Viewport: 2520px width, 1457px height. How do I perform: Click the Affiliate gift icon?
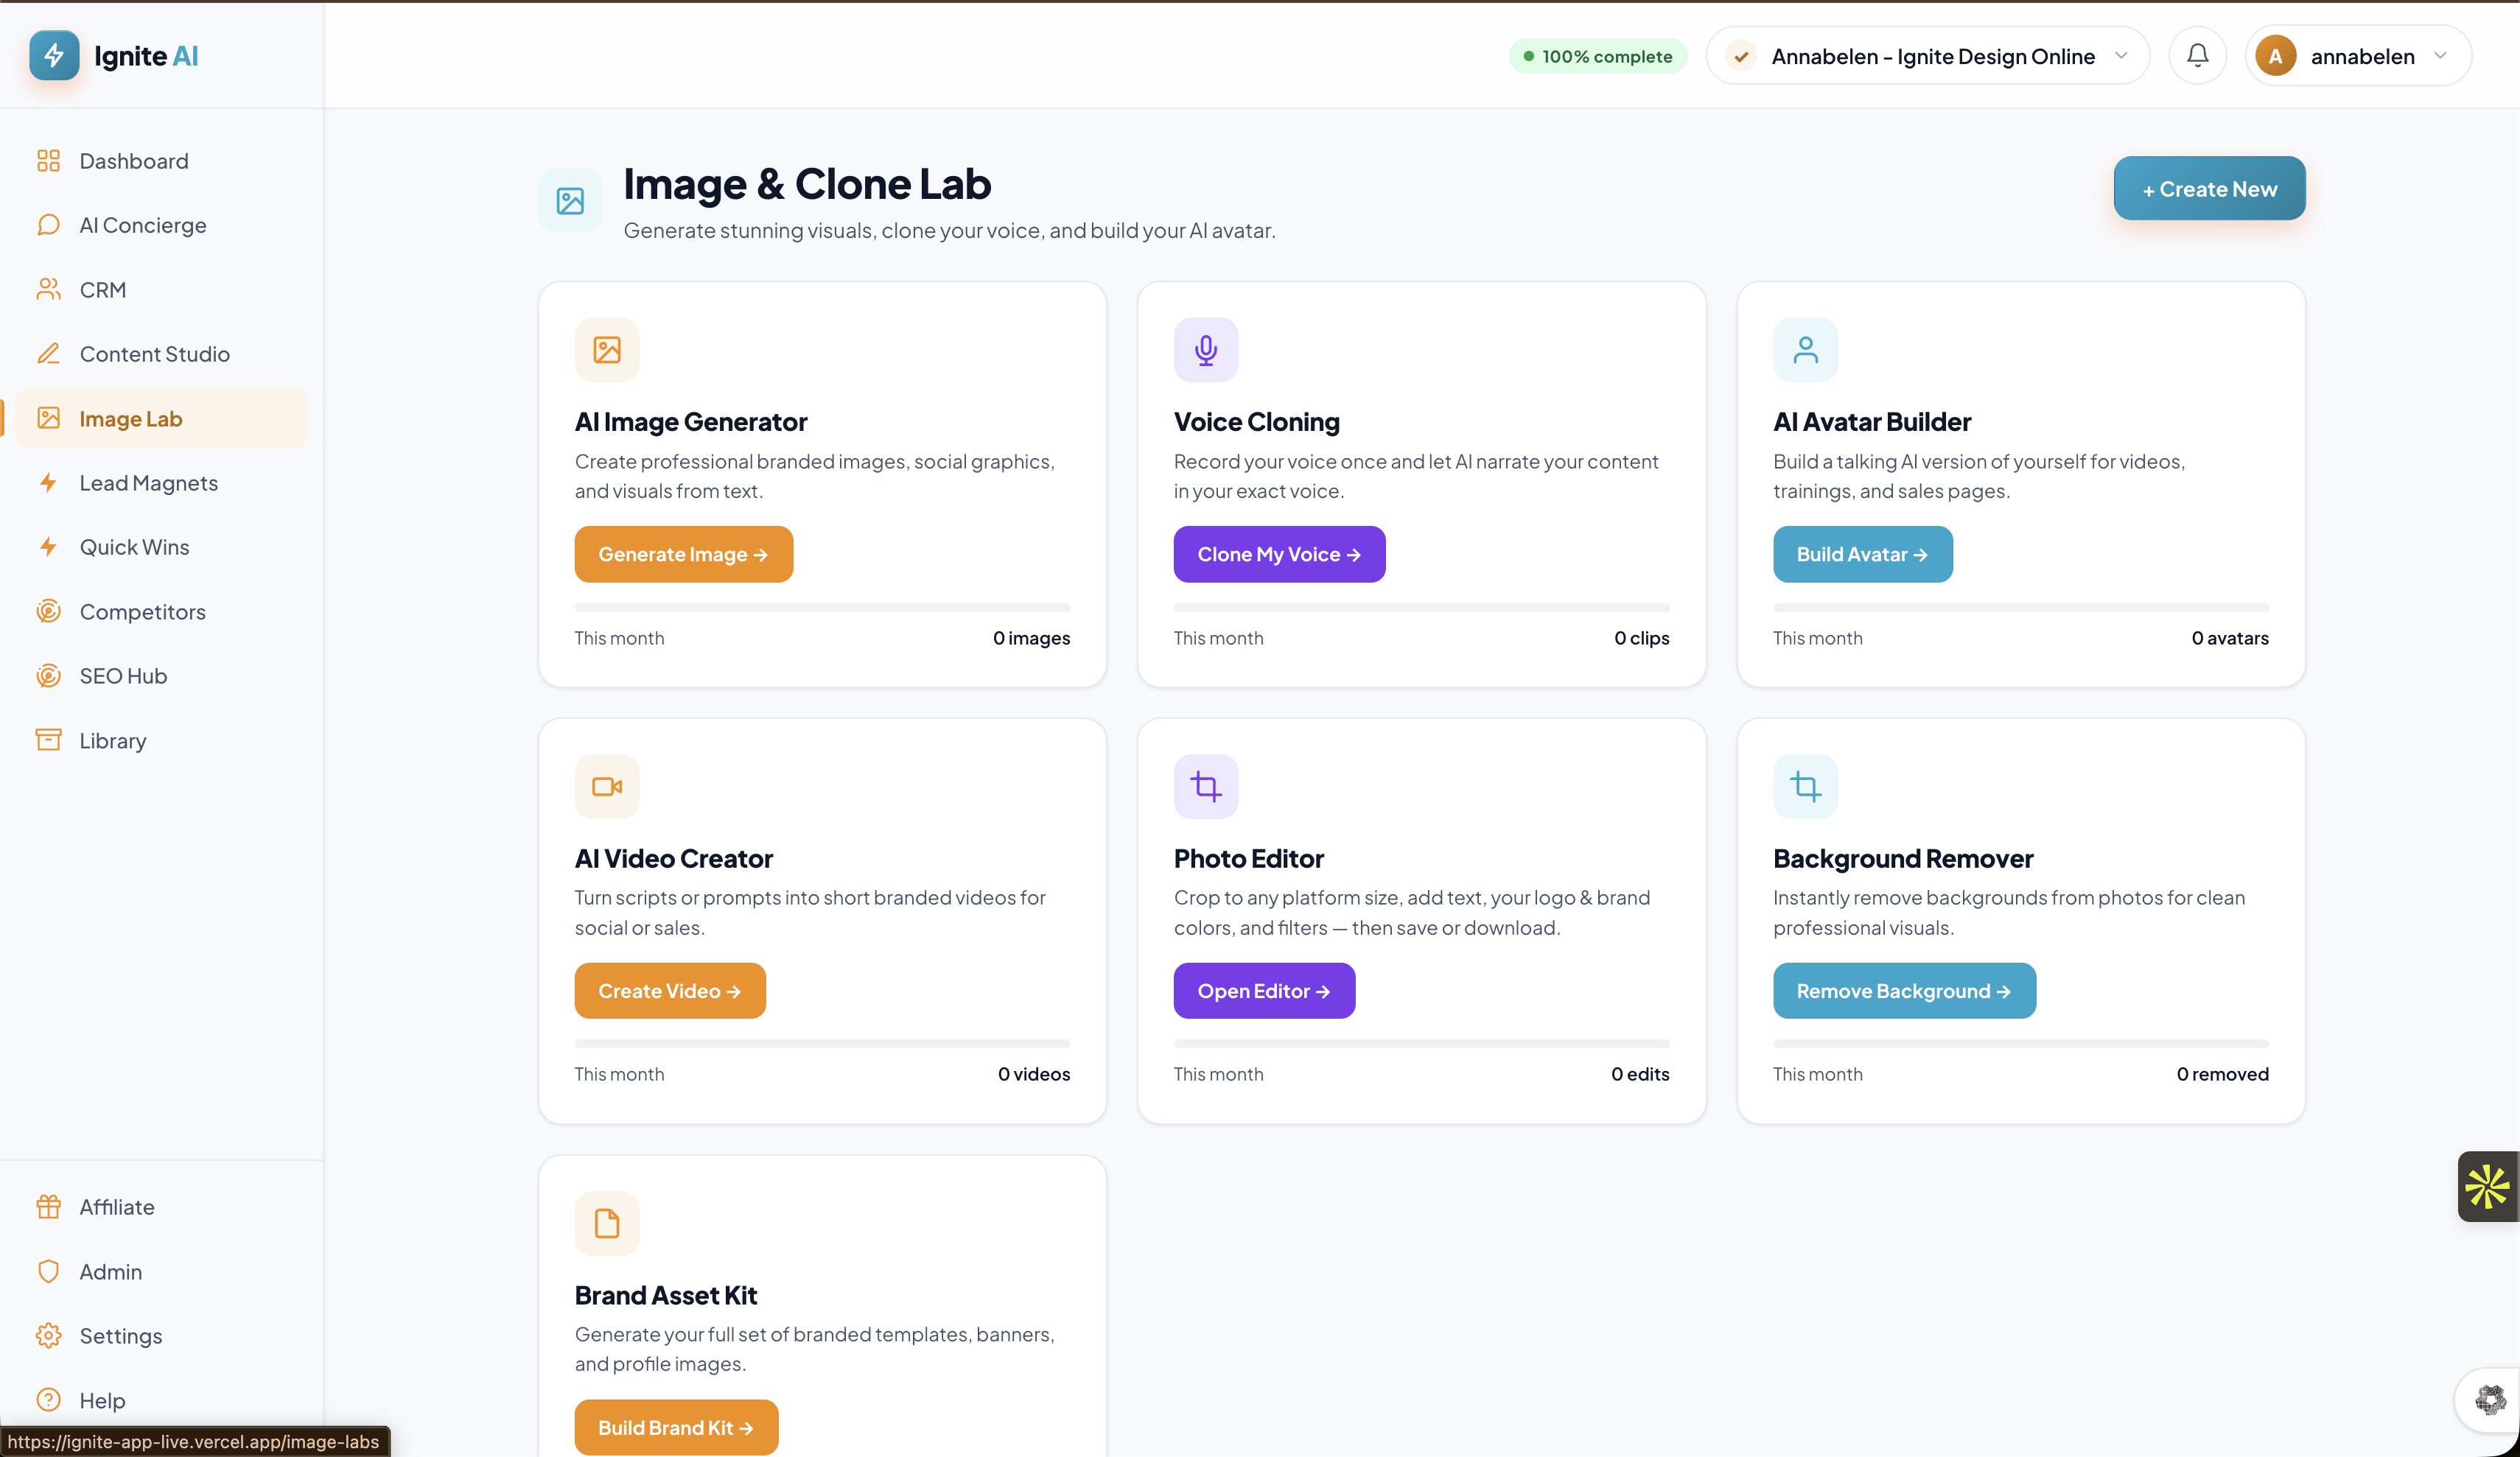[x=48, y=1207]
